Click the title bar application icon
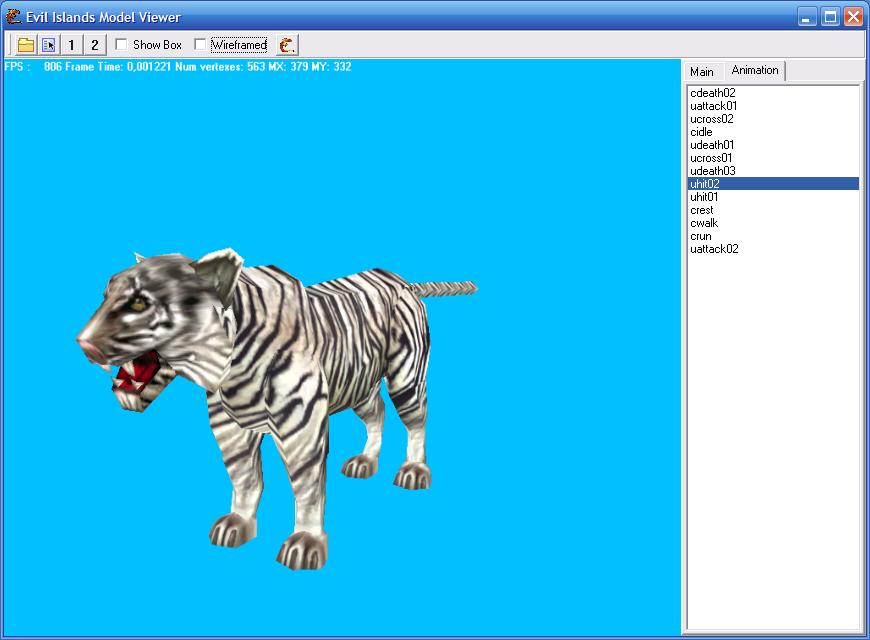 [12, 17]
